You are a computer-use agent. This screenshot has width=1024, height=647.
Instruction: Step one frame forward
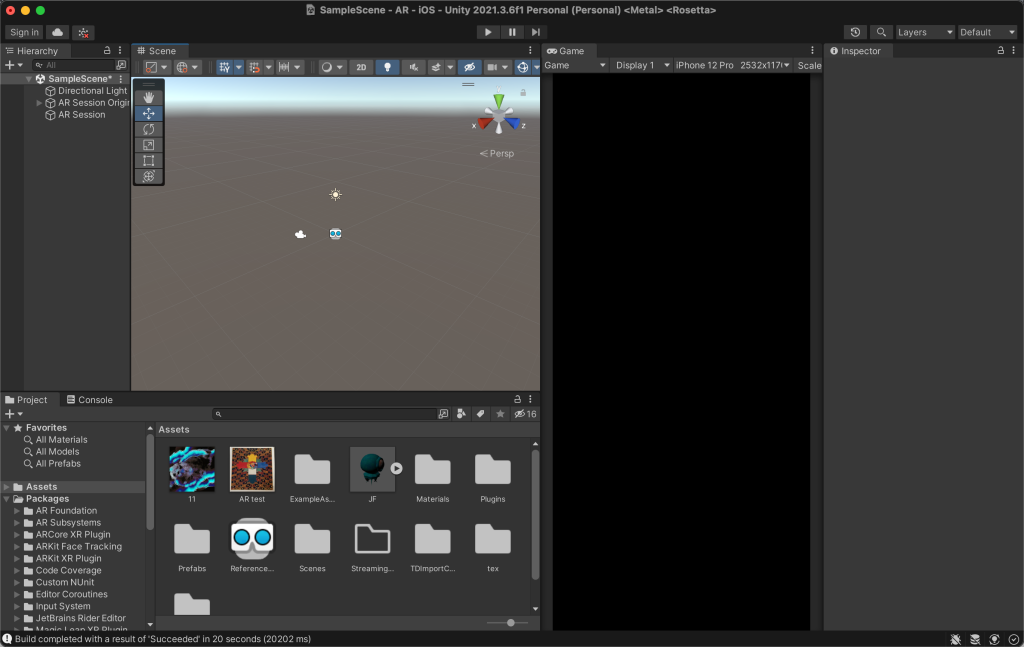(x=536, y=32)
